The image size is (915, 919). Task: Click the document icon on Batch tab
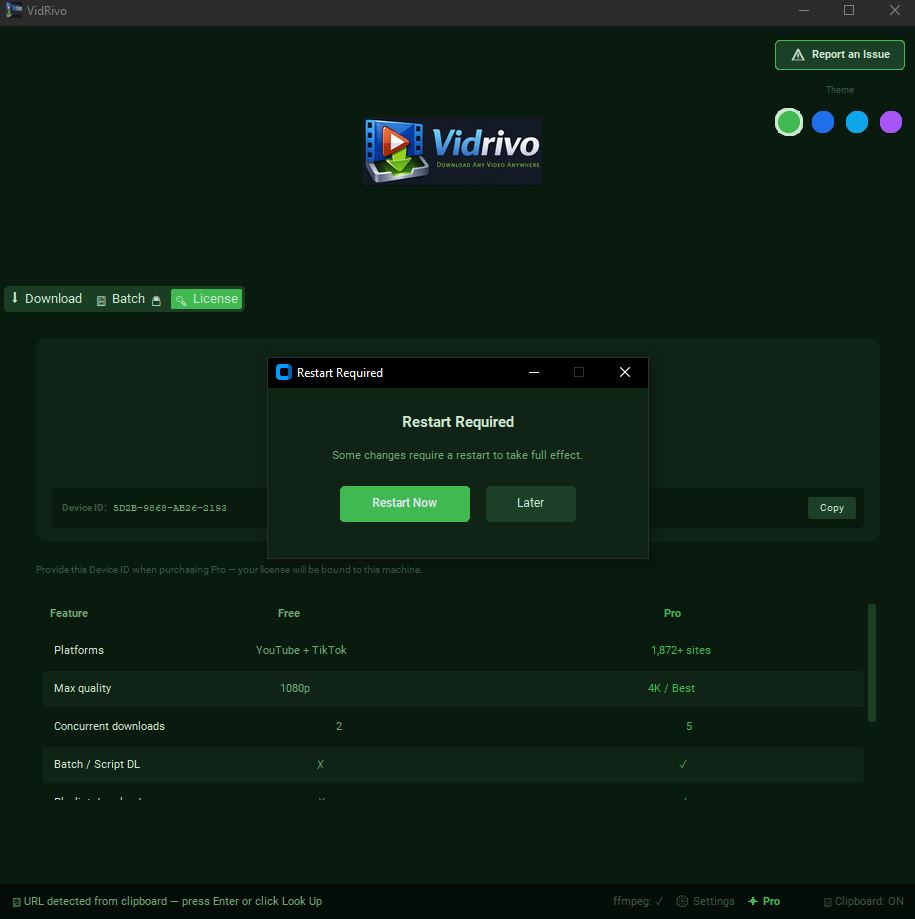tap(101, 301)
